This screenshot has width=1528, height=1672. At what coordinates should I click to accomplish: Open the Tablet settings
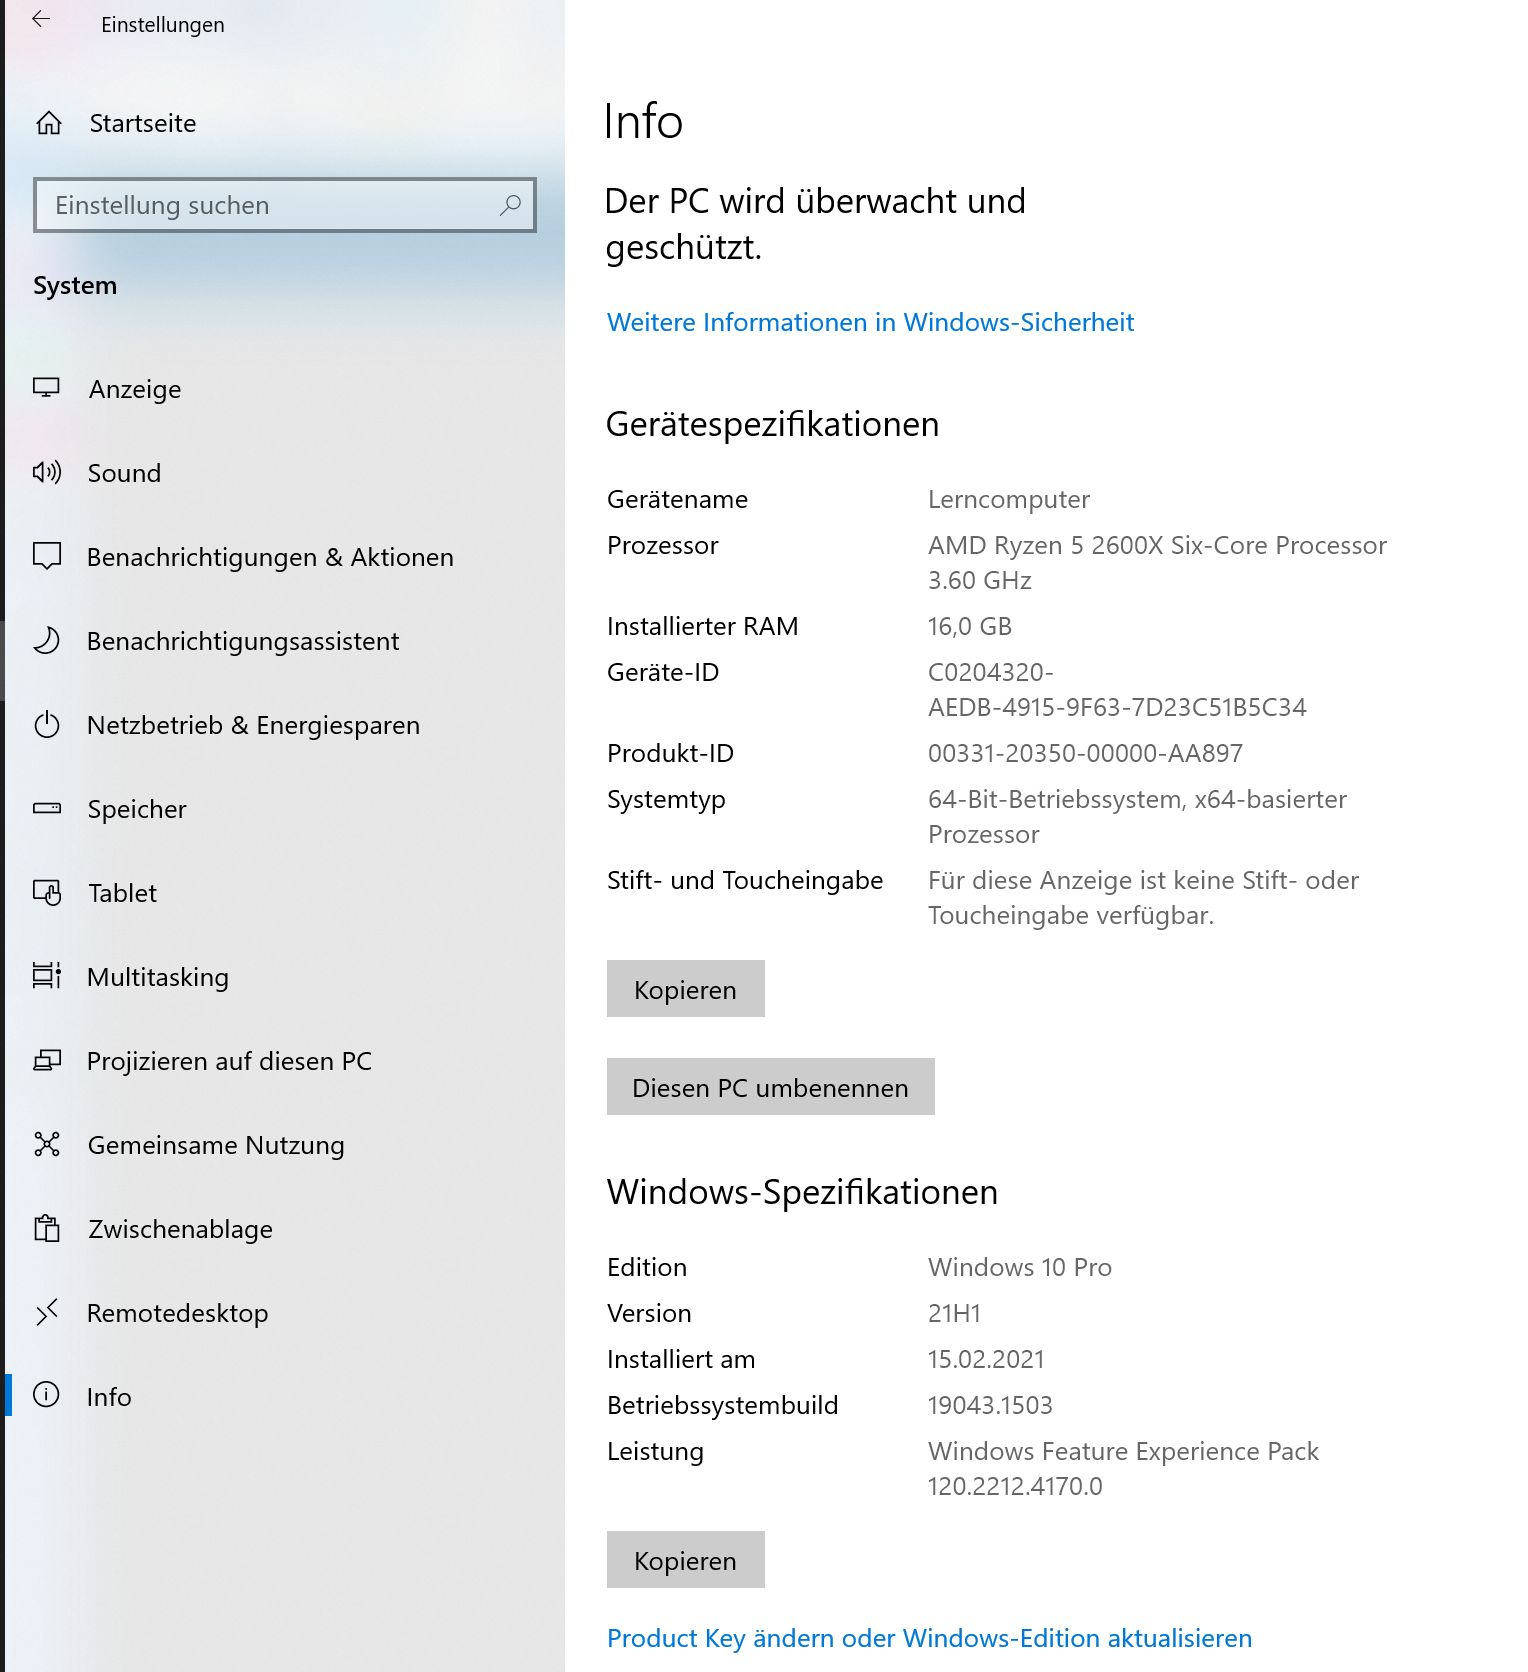tap(285, 893)
